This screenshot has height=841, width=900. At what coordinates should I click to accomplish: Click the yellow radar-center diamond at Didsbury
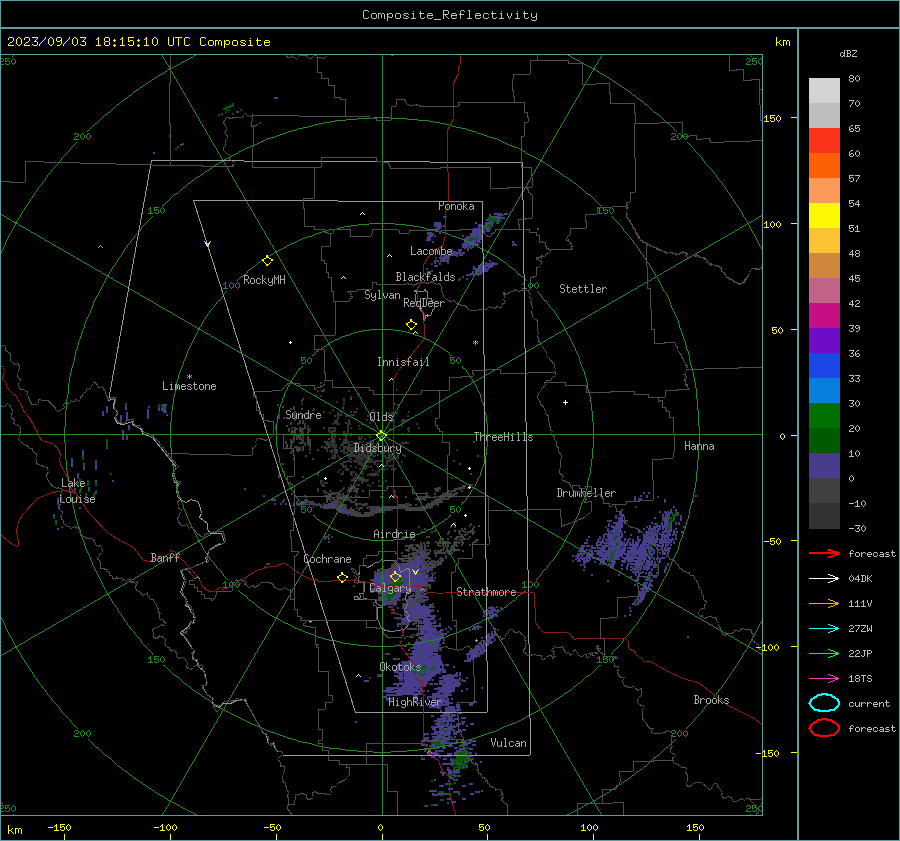point(381,436)
